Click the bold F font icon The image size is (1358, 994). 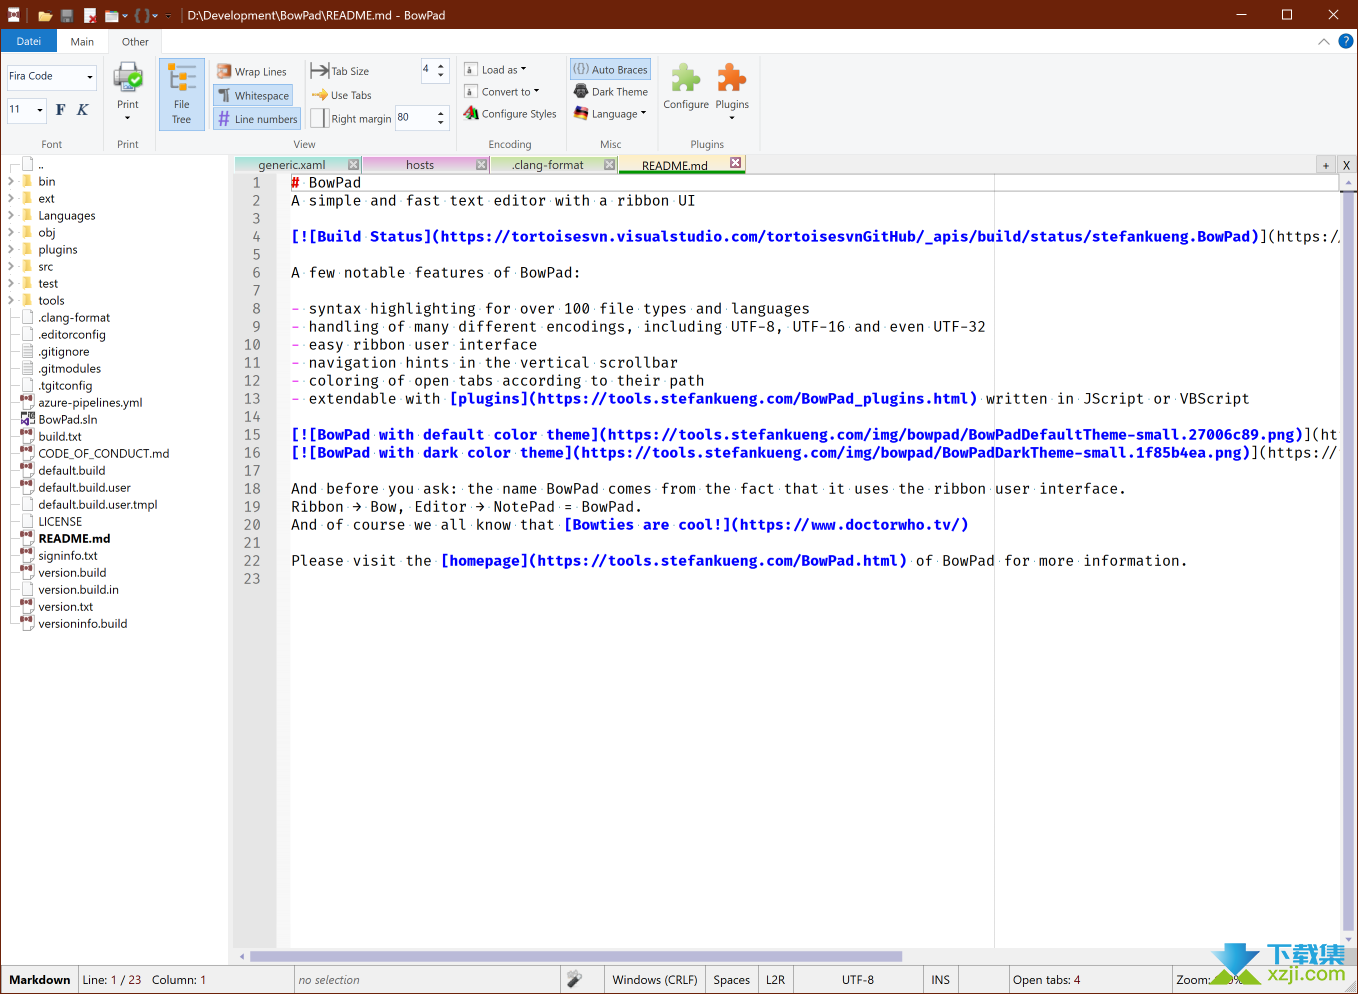pyautogui.click(x=60, y=110)
